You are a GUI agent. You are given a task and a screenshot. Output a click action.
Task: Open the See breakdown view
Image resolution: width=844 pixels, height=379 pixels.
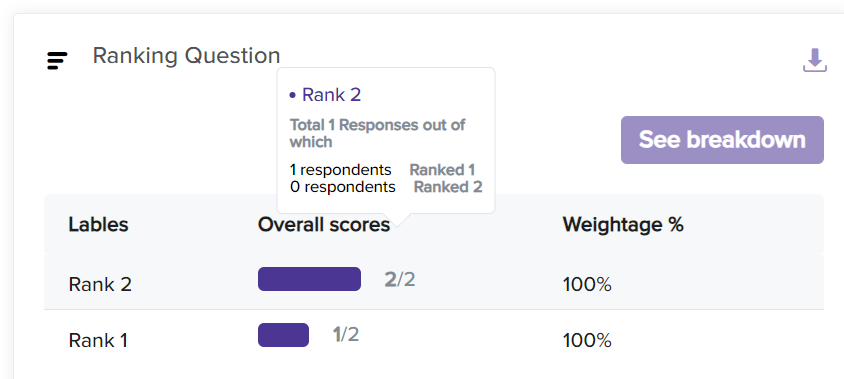click(x=722, y=140)
